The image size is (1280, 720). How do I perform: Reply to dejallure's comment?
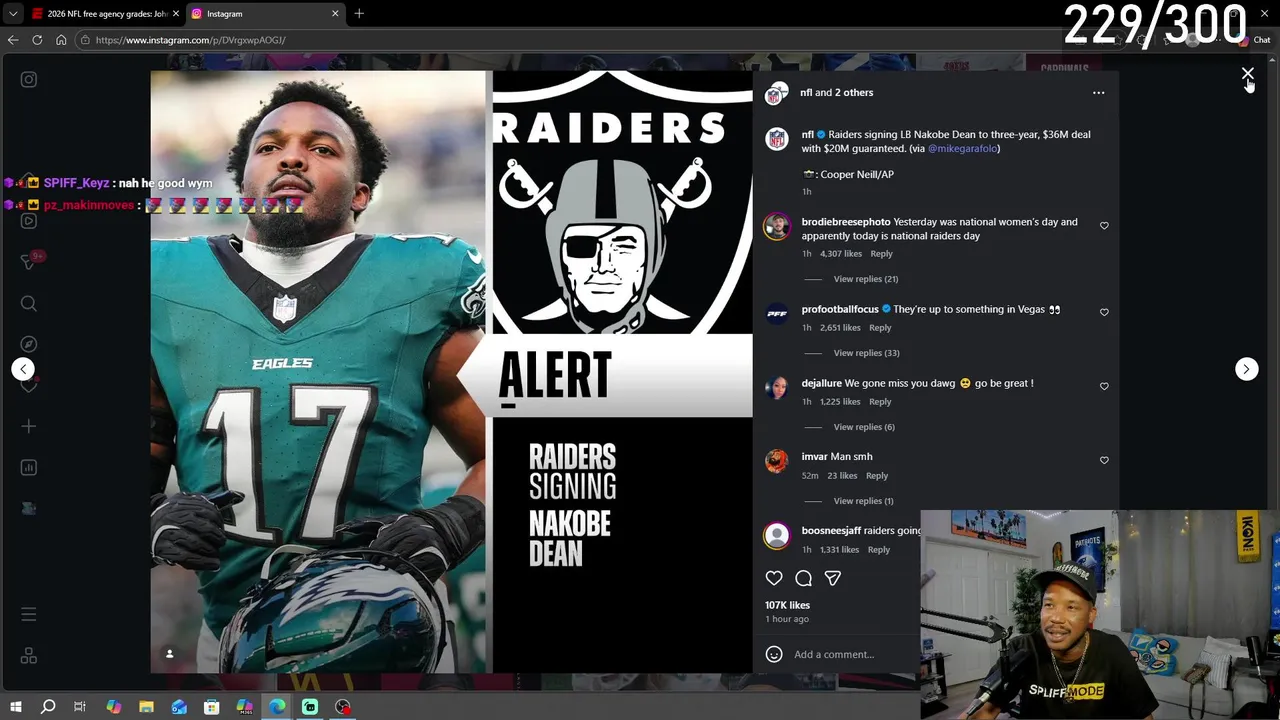tap(880, 402)
